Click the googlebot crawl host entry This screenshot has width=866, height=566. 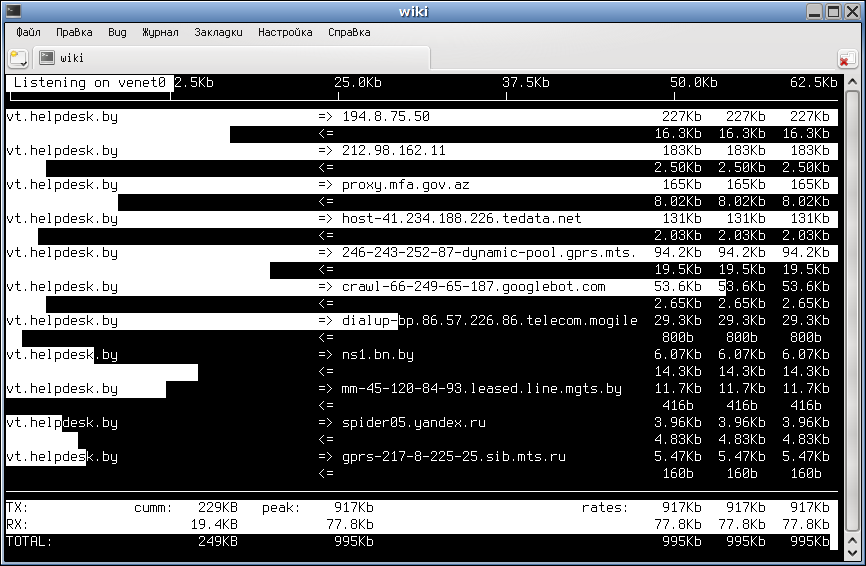tap(473, 287)
